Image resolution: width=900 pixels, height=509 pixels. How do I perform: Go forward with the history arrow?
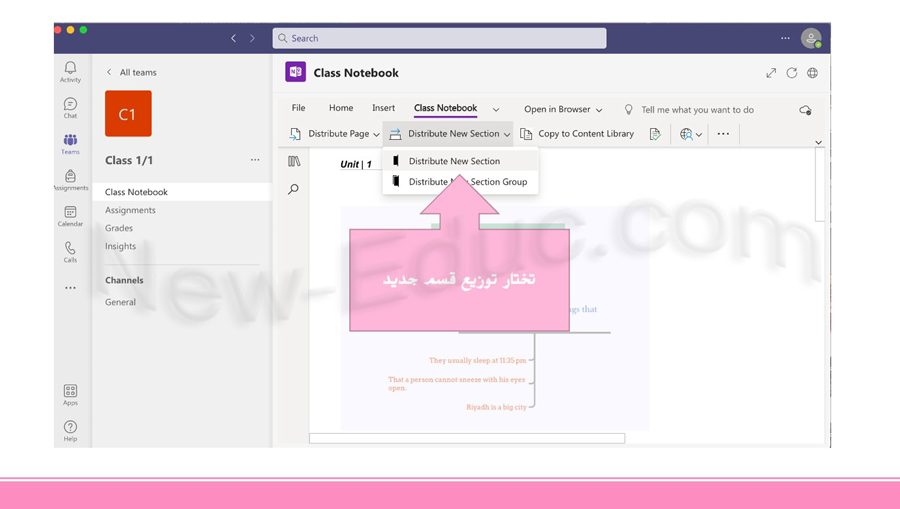[x=252, y=38]
